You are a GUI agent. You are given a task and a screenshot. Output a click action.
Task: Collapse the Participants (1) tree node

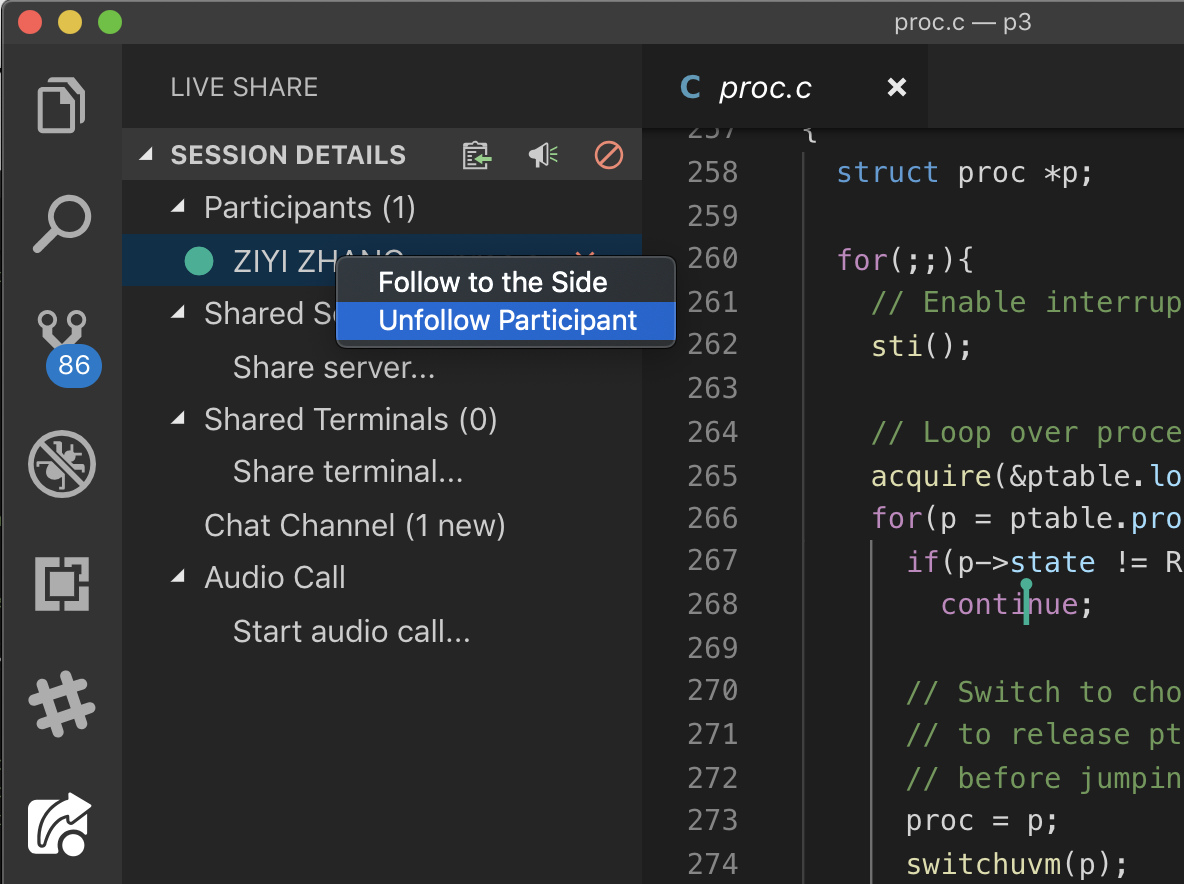(179, 207)
